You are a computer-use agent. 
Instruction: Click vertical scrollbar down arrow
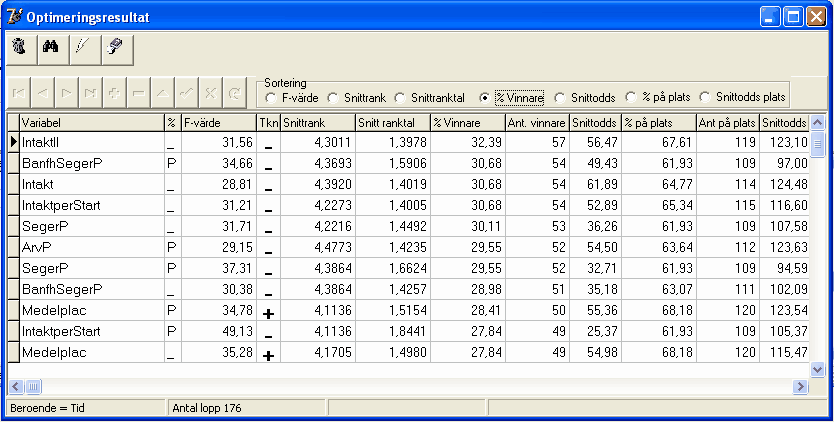(818, 369)
